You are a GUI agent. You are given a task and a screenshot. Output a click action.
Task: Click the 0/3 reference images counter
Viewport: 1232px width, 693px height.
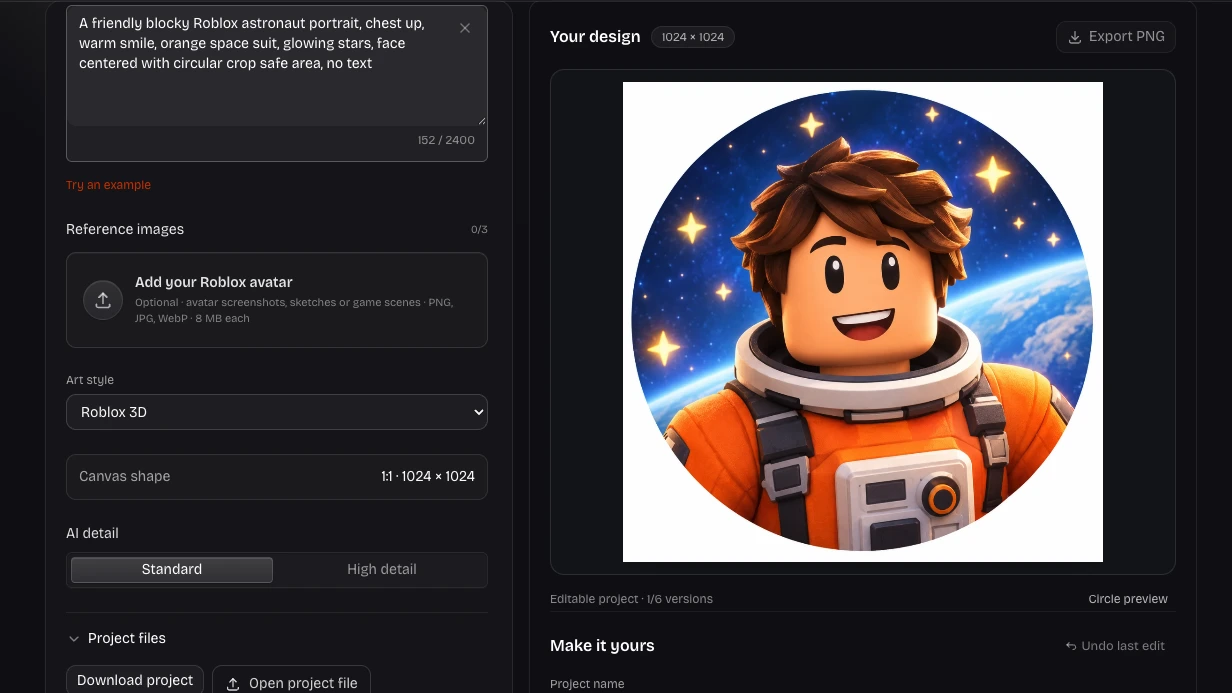click(x=479, y=230)
